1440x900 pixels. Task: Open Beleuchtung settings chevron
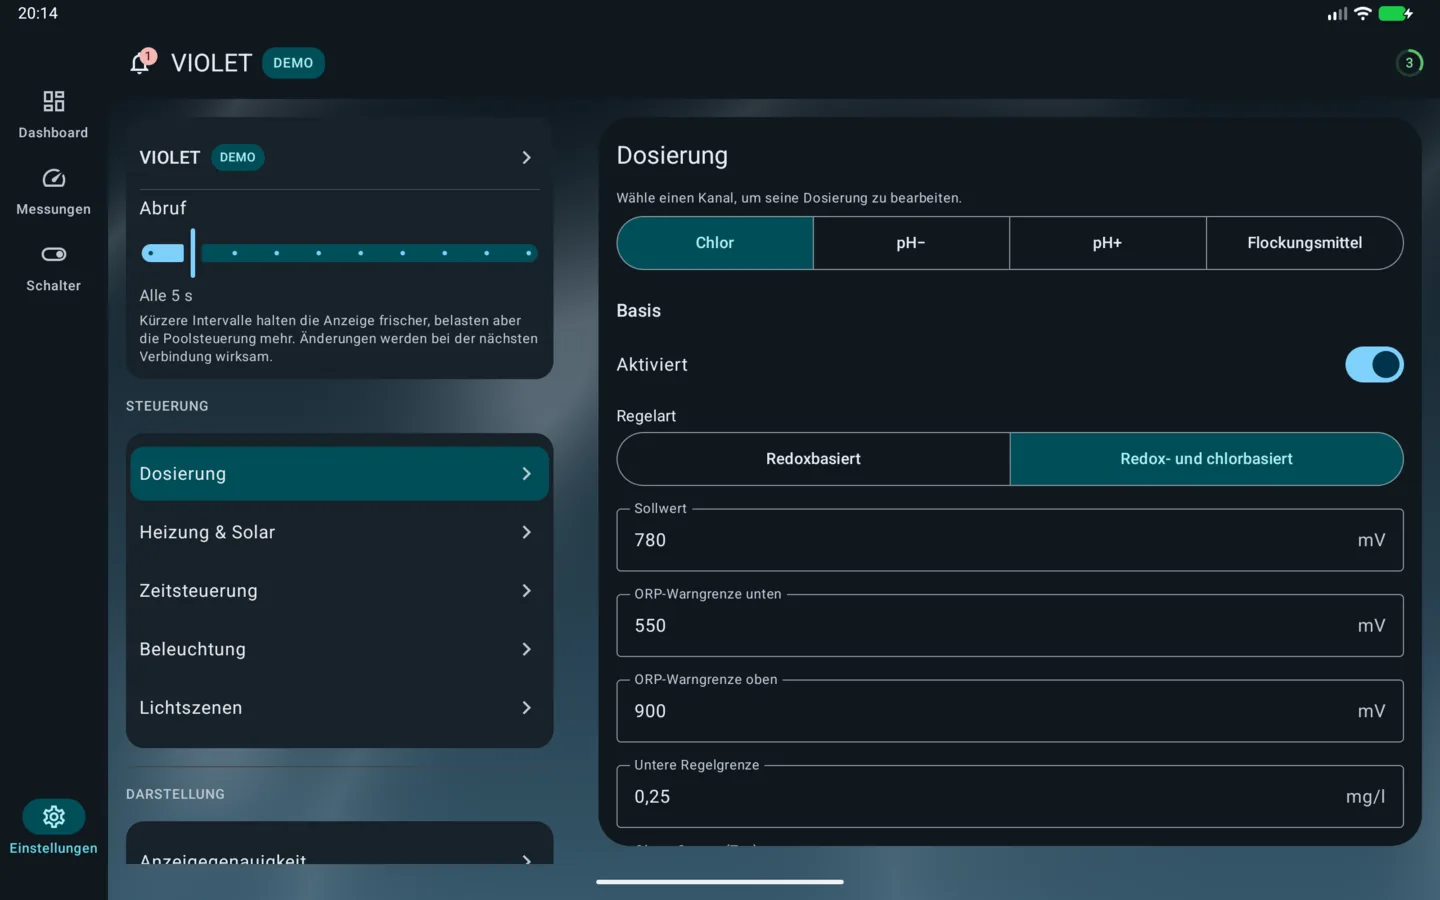coord(526,649)
